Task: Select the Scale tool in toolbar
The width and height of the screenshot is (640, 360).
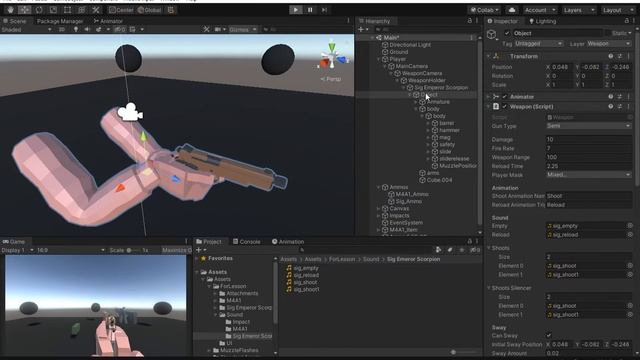Action: [53, 10]
